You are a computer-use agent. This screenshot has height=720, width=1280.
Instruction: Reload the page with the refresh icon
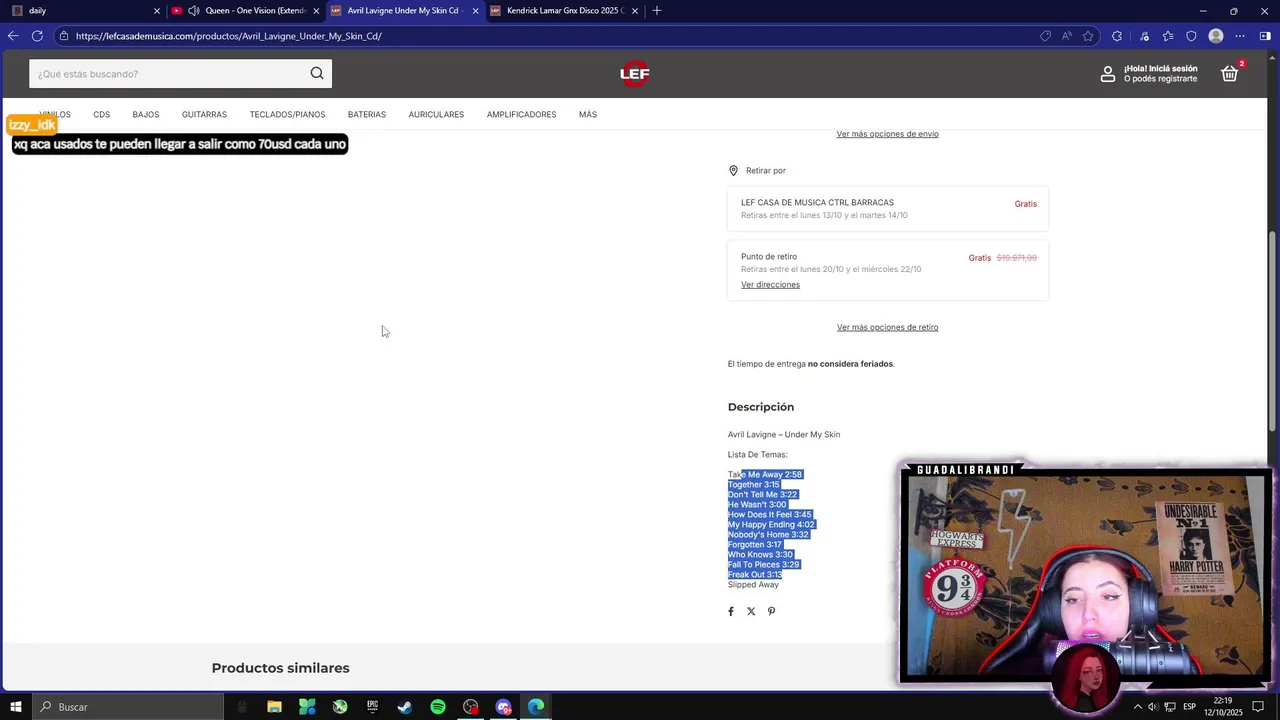37,36
